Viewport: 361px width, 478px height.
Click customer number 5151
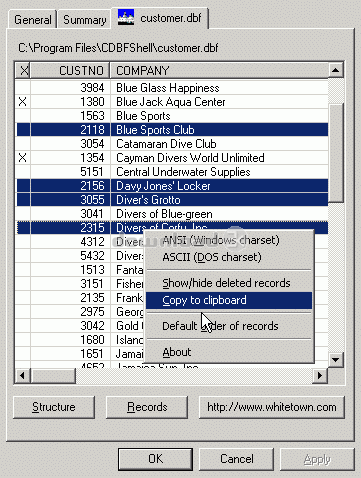tap(92, 172)
